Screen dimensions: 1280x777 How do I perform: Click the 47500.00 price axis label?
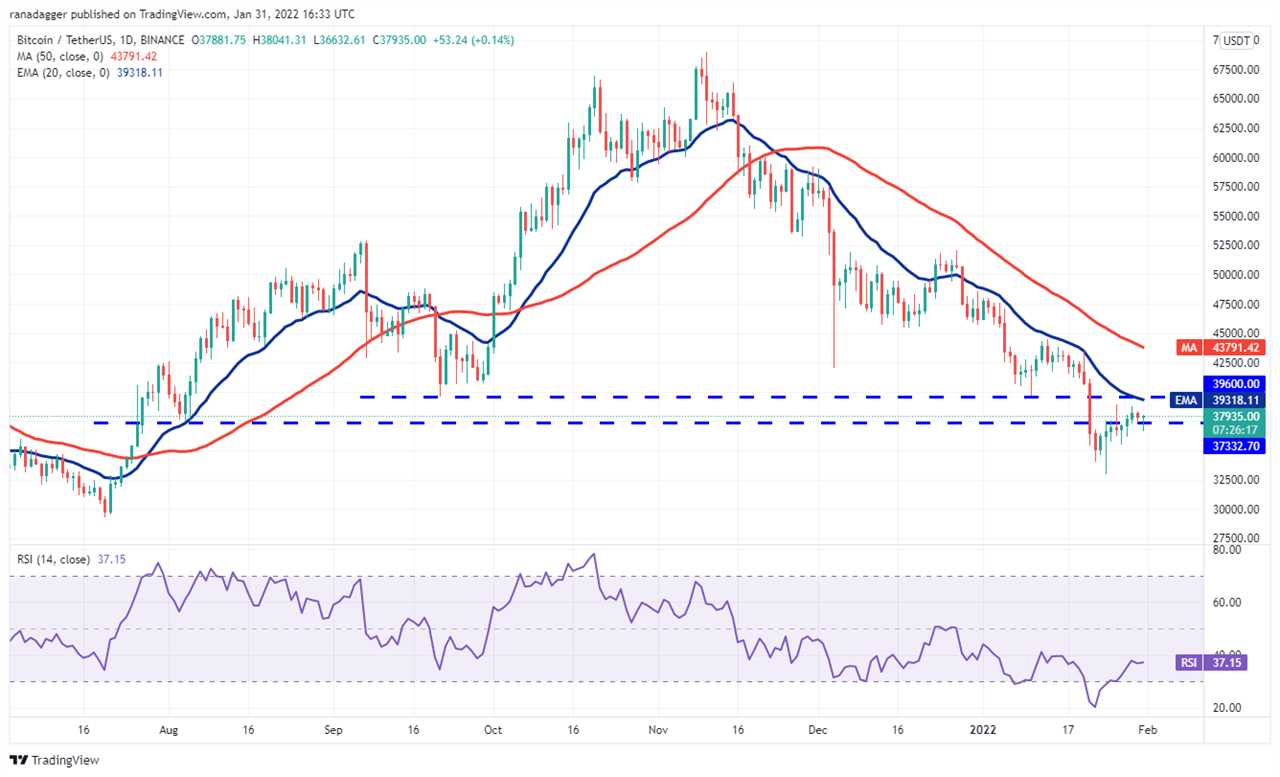coord(1238,304)
